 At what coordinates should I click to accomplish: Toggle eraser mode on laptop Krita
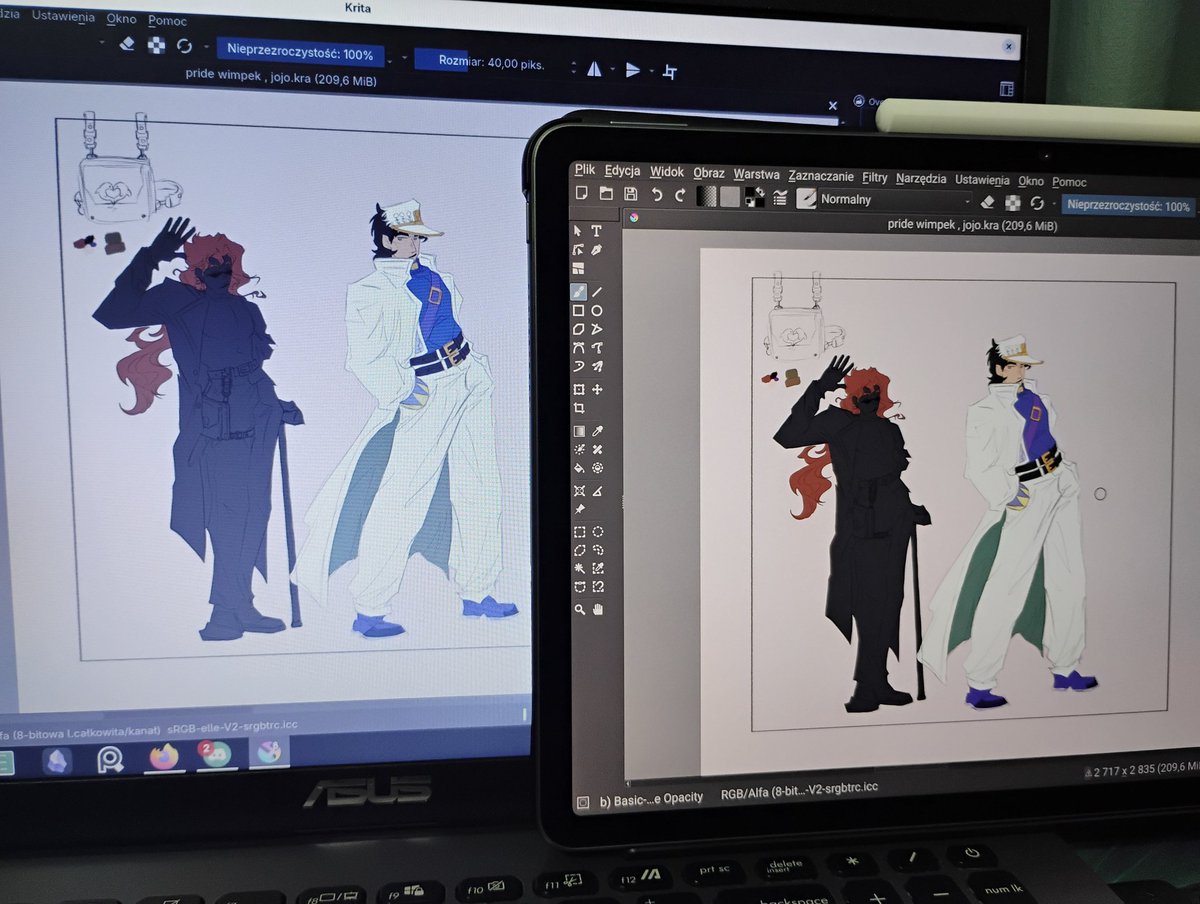(x=126, y=43)
